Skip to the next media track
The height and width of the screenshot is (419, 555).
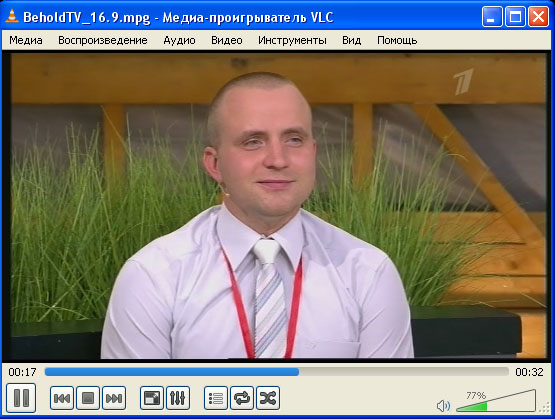(x=114, y=398)
